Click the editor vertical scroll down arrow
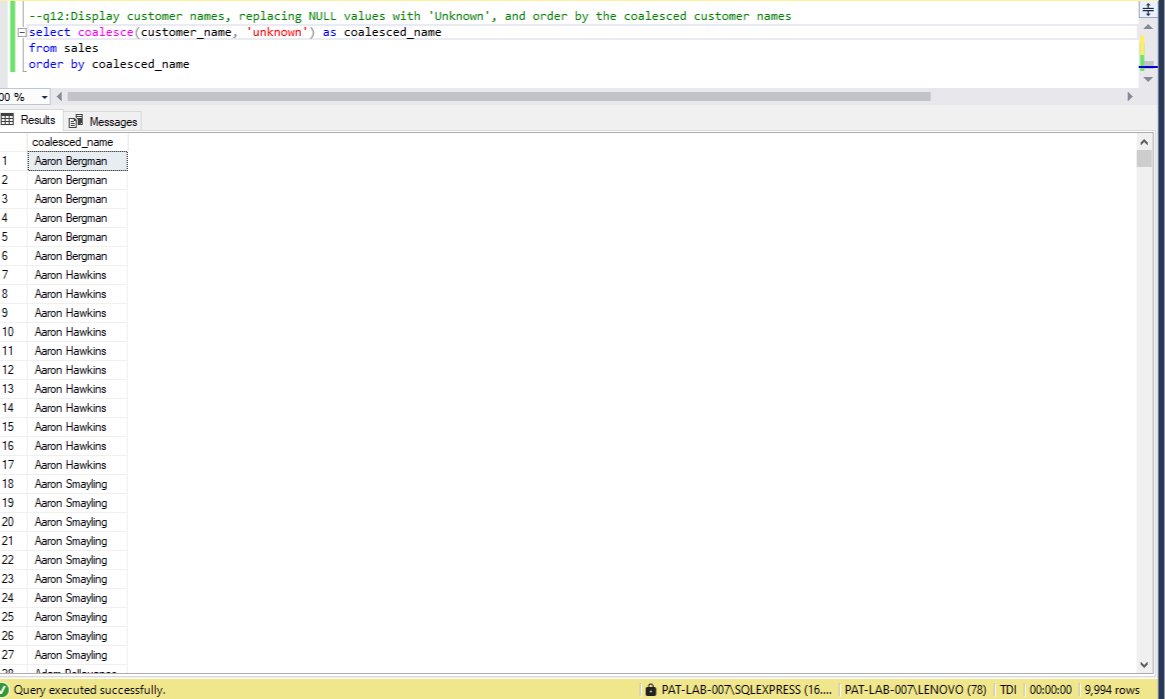The width and height of the screenshot is (1165, 699). (1148, 79)
